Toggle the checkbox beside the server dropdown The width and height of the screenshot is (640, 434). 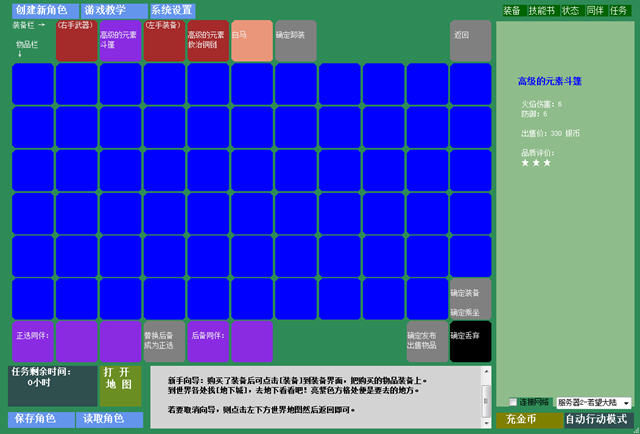point(513,402)
